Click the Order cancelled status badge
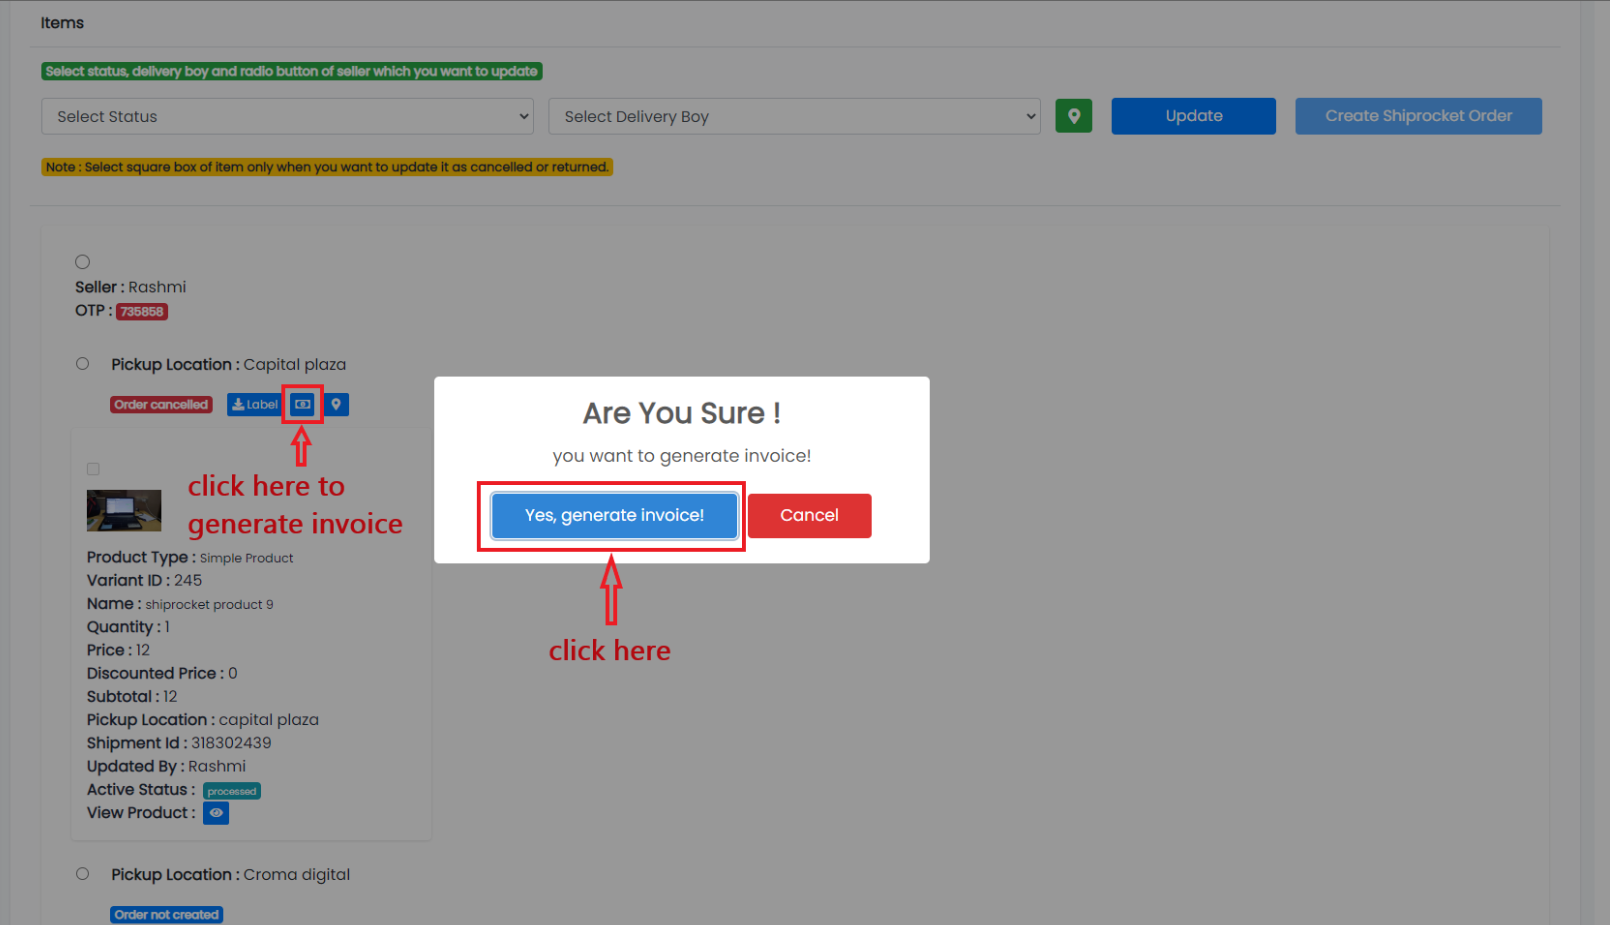Image resolution: width=1610 pixels, height=925 pixels. 161,404
